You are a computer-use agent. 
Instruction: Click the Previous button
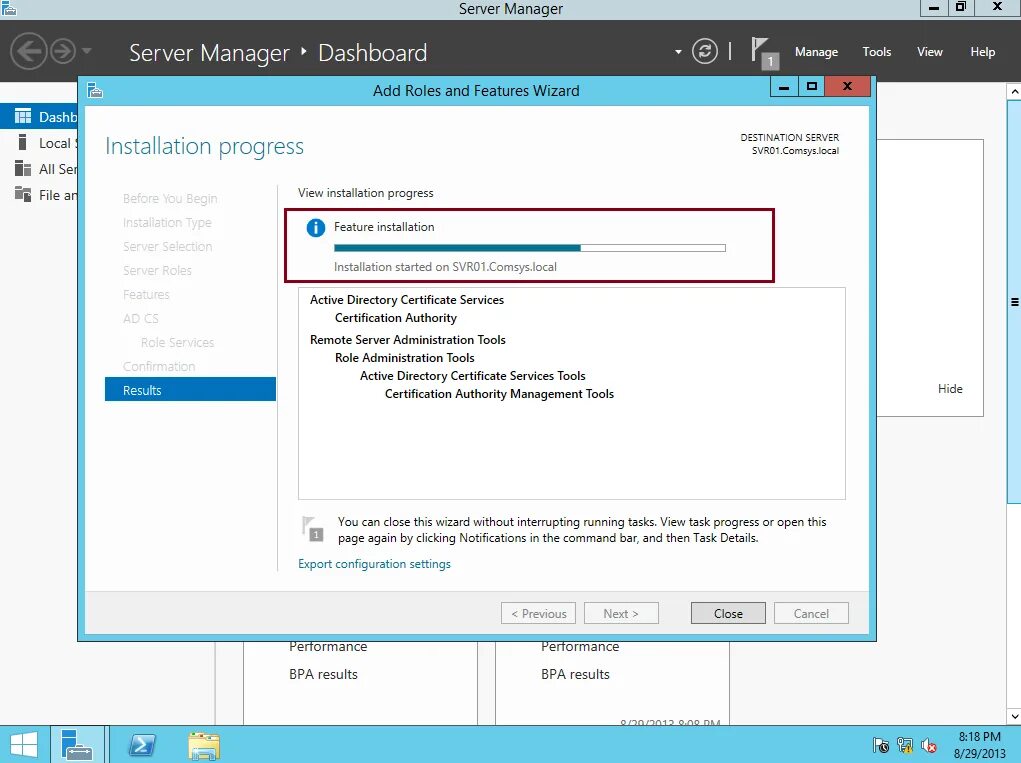[538, 613]
